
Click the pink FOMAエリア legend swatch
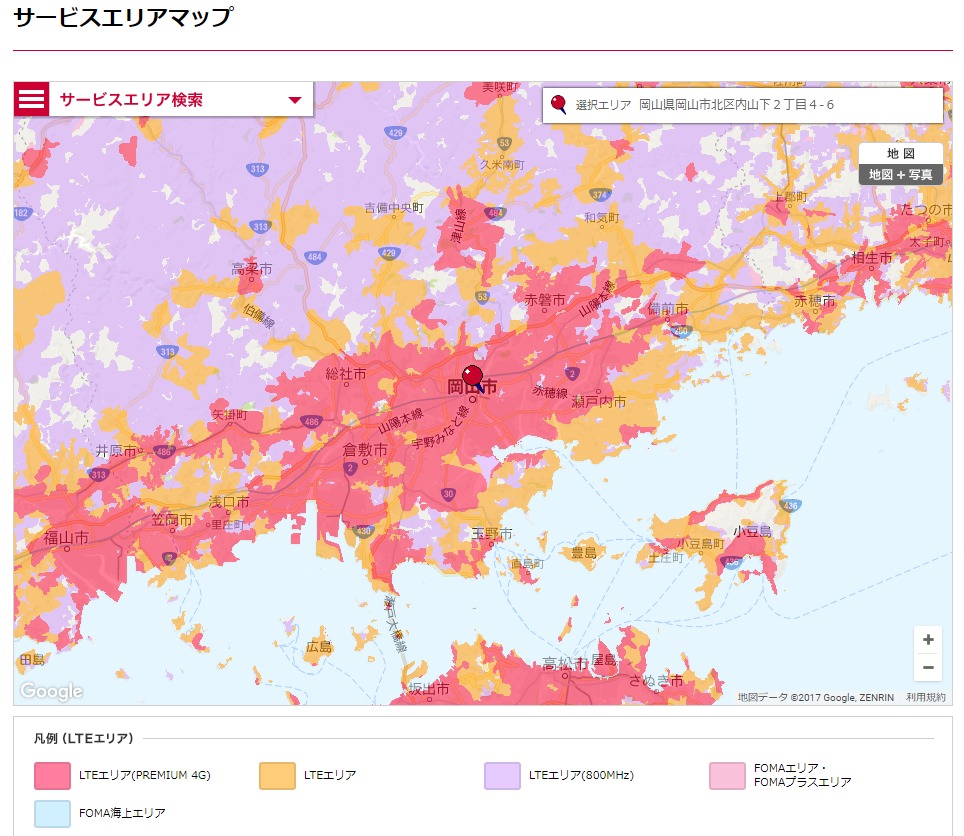click(x=727, y=776)
